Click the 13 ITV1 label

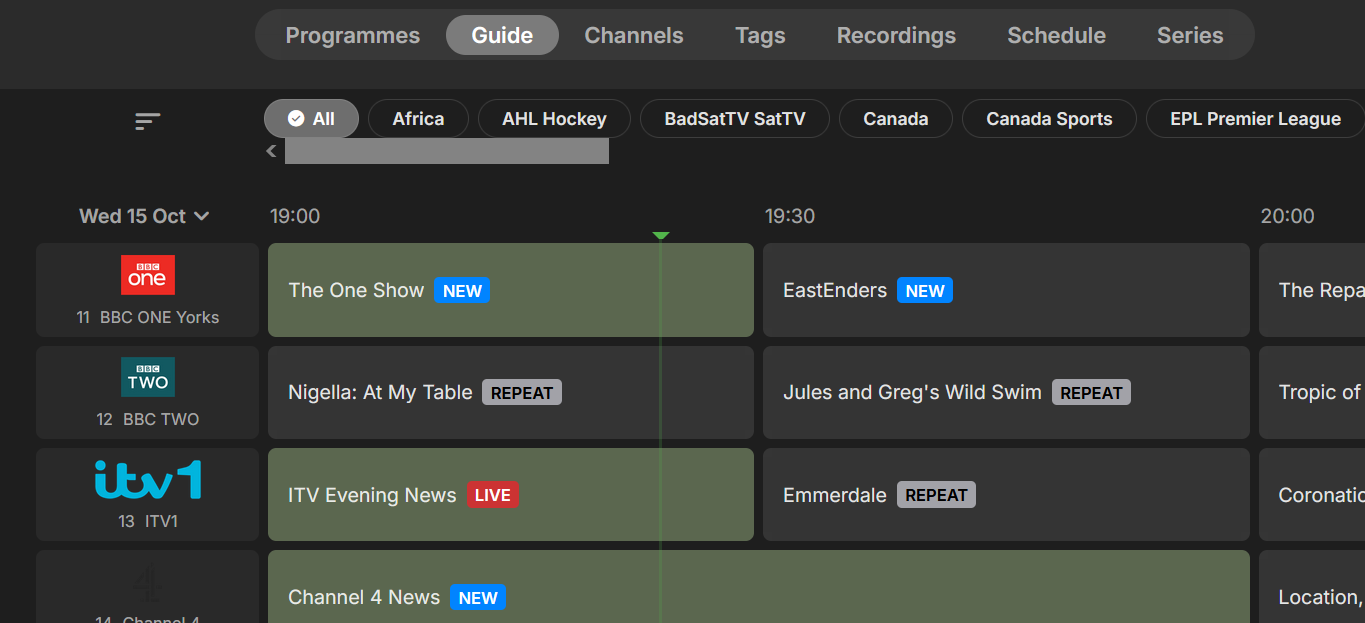pos(148,521)
